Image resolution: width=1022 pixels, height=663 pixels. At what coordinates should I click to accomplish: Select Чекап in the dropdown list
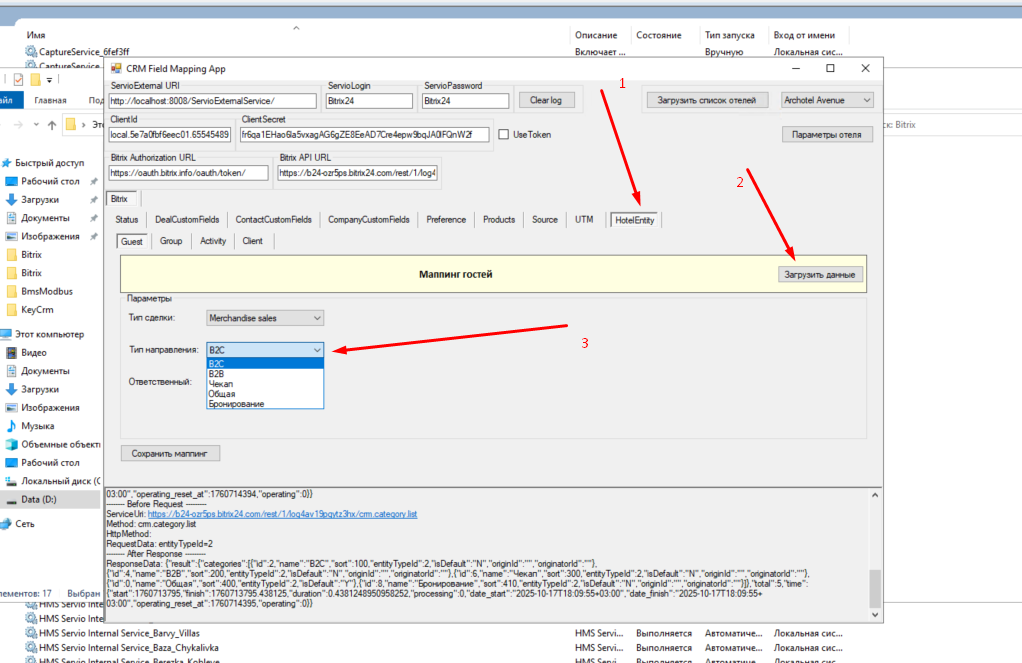coord(221,383)
